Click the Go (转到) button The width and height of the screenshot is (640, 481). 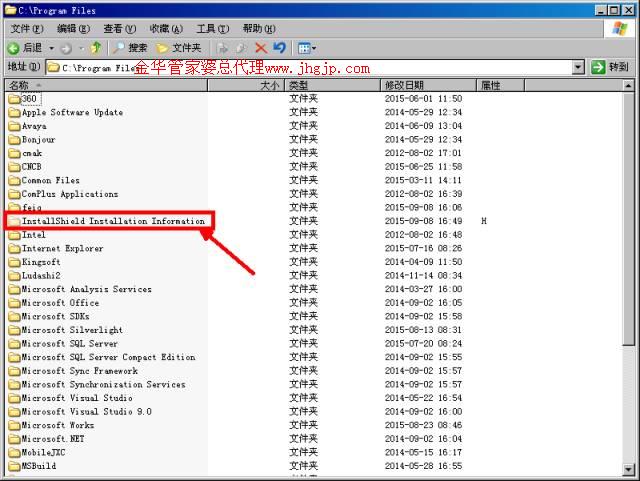[610, 67]
